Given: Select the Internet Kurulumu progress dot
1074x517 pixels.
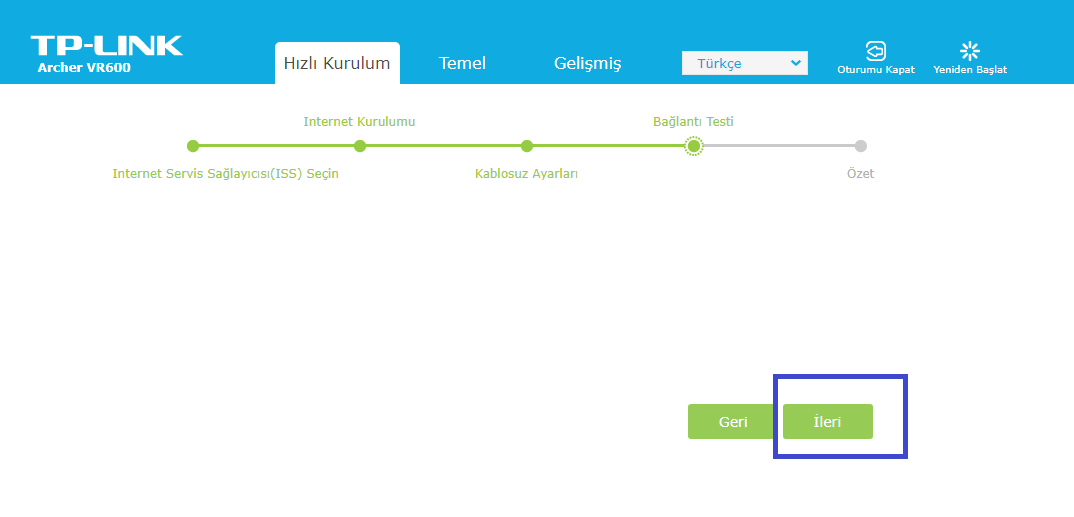Looking at the screenshot, I should 360,146.
